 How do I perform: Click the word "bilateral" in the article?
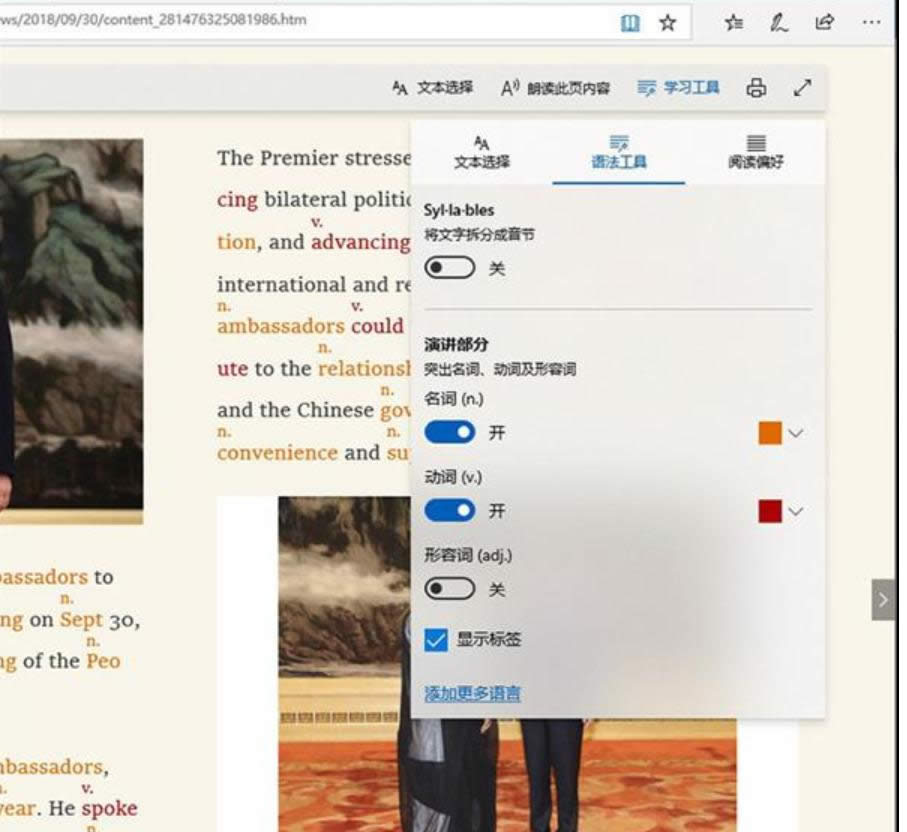point(305,200)
